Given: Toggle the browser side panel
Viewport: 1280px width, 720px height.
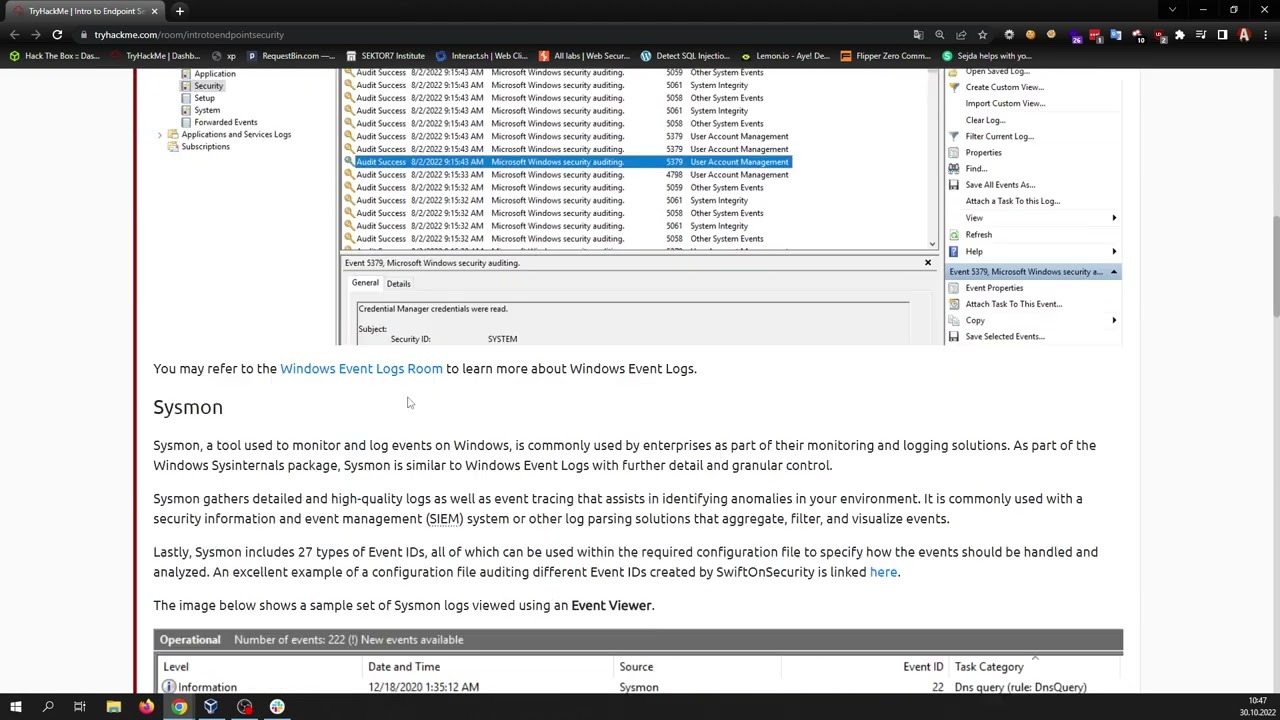Looking at the screenshot, I should tap(1222, 35).
